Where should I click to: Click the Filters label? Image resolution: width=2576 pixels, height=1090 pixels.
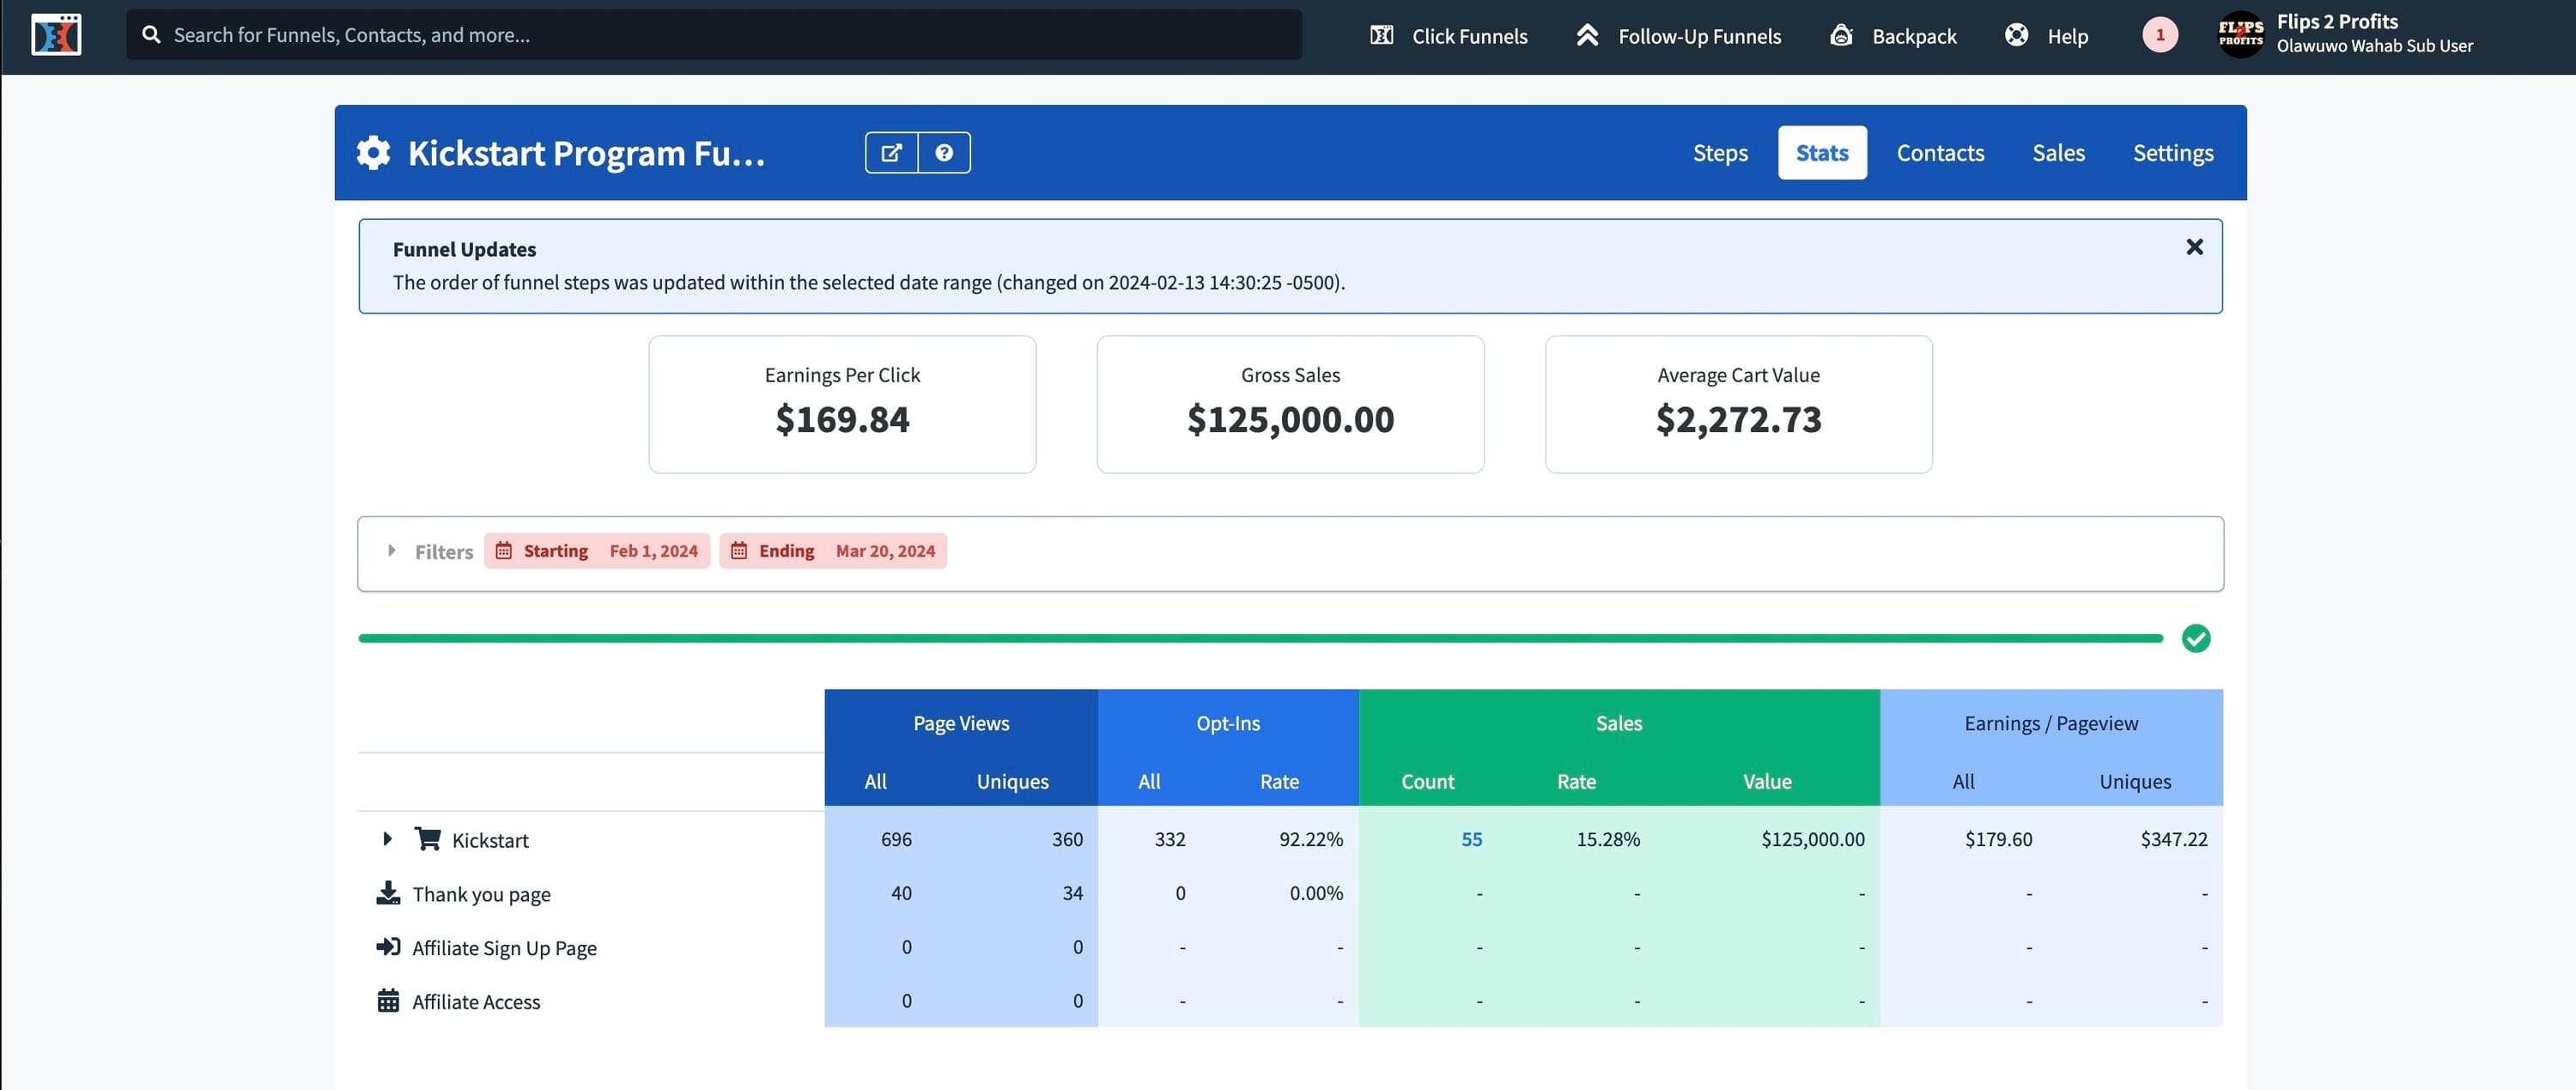[x=444, y=552]
